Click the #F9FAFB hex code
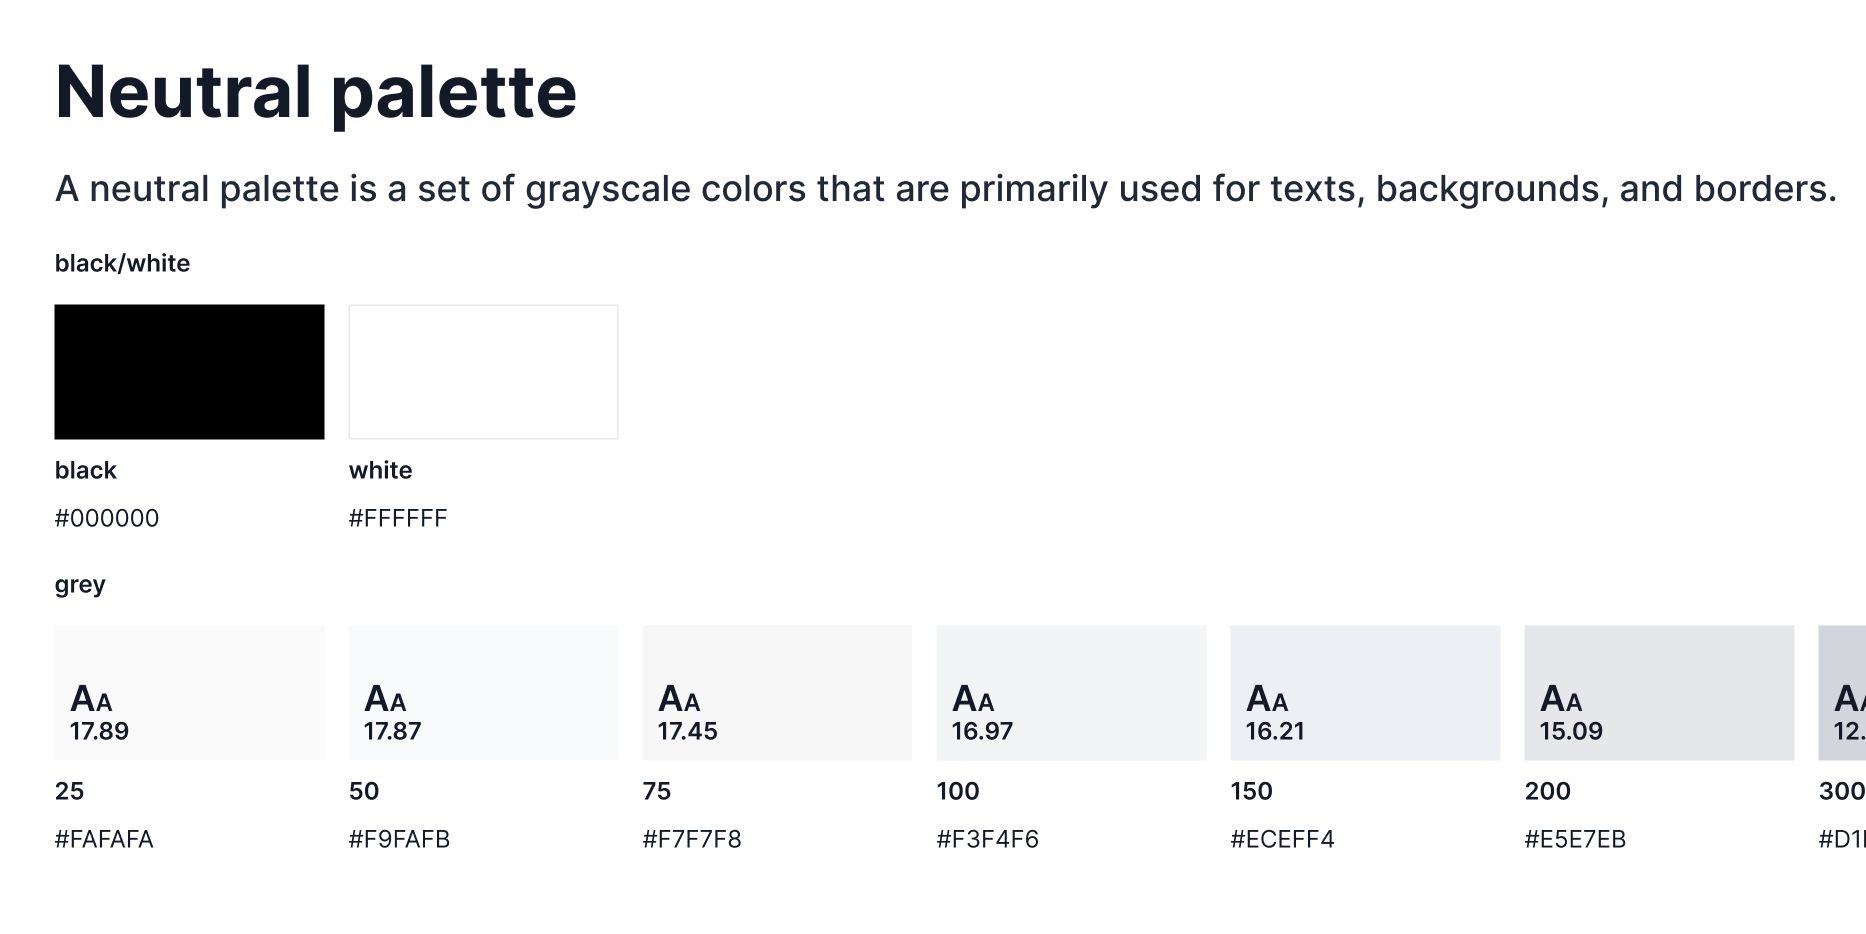This screenshot has width=1866, height=934. point(399,839)
